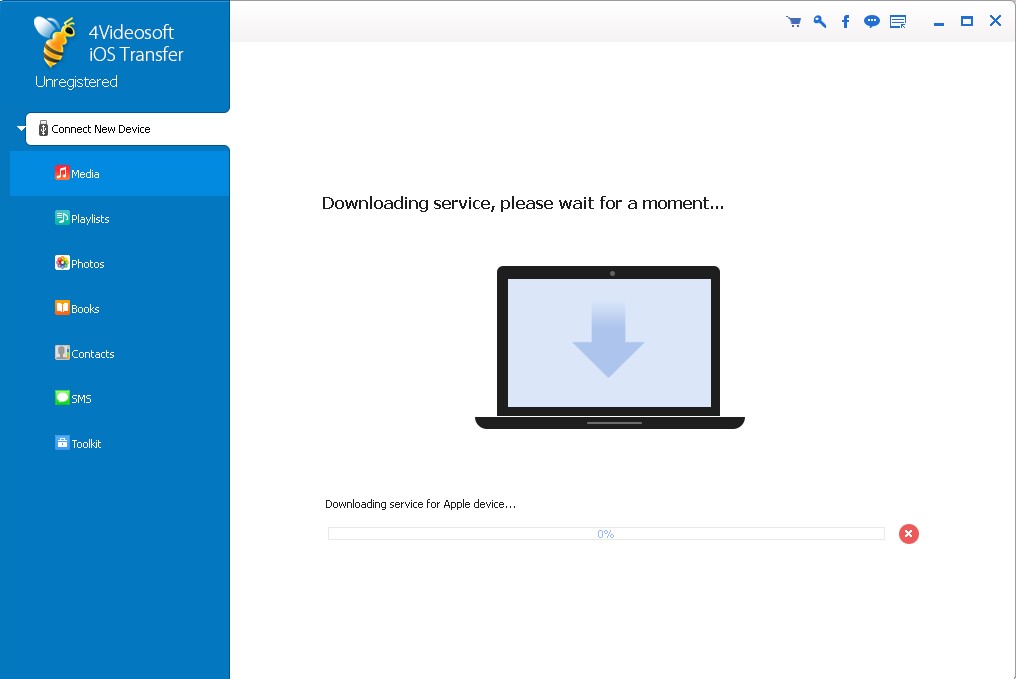The width and height of the screenshot is (1016, 679).
Task: Select the Connect New Device entry
Action: (100, 129)
